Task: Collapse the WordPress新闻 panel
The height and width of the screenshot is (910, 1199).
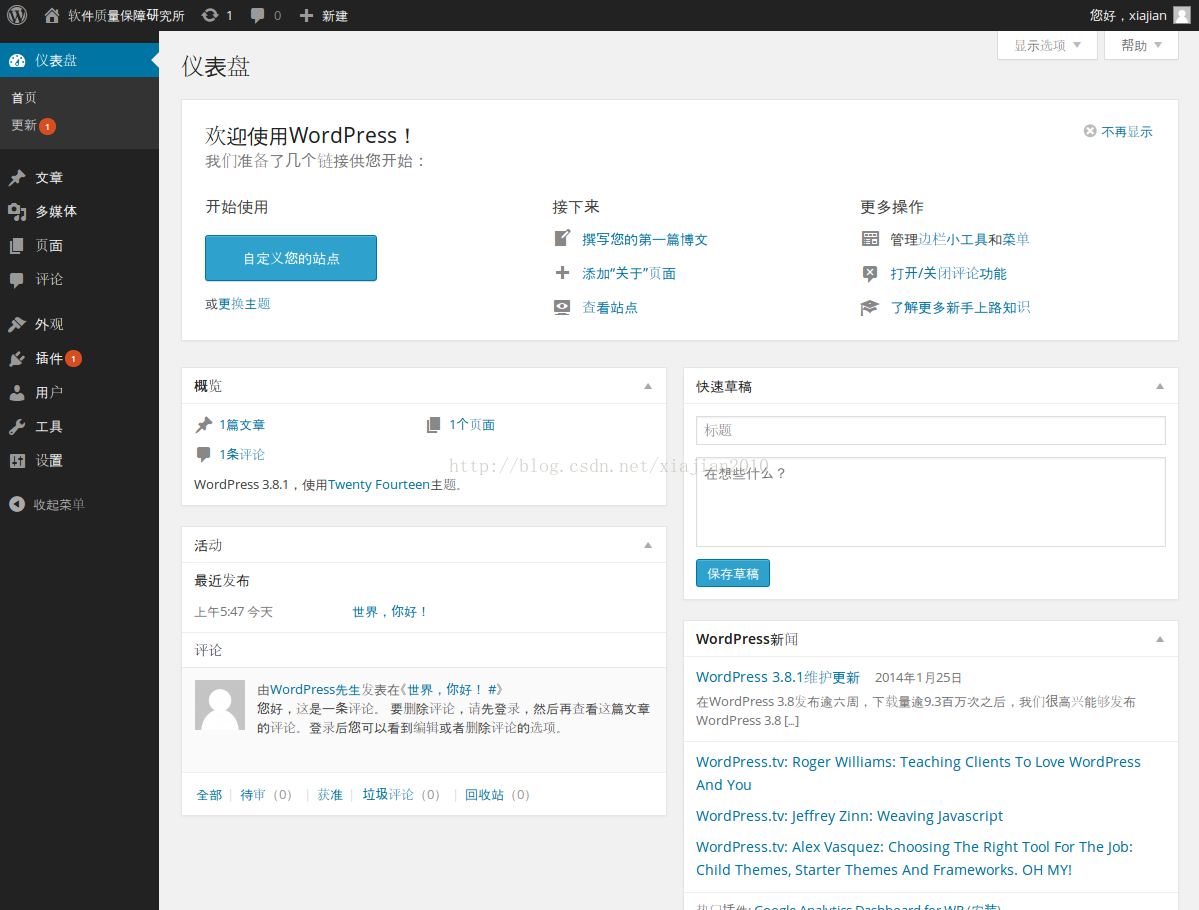Action: coord(1160,639)
